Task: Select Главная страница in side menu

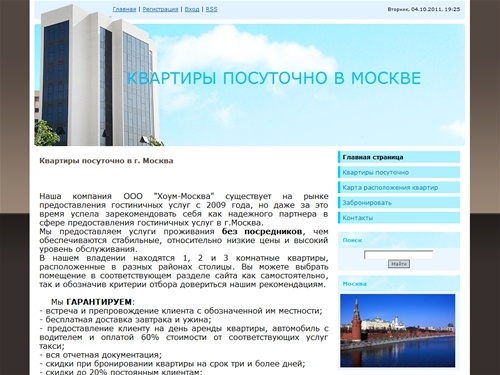Action: pos(399,157)
